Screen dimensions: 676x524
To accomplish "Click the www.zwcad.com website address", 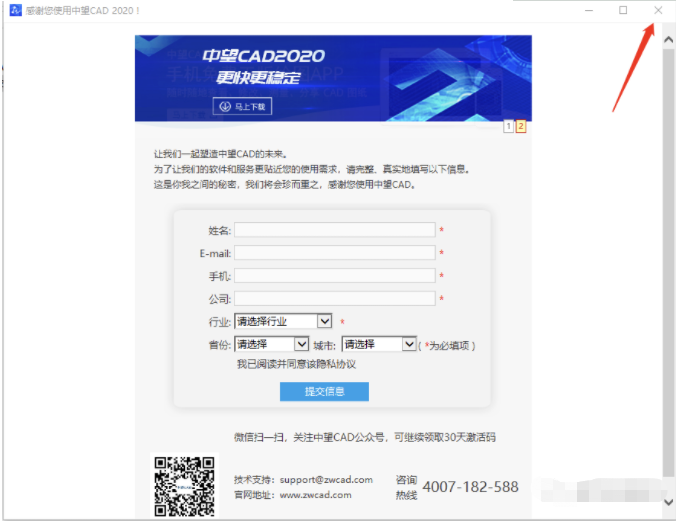I will (x=316, y=495).
